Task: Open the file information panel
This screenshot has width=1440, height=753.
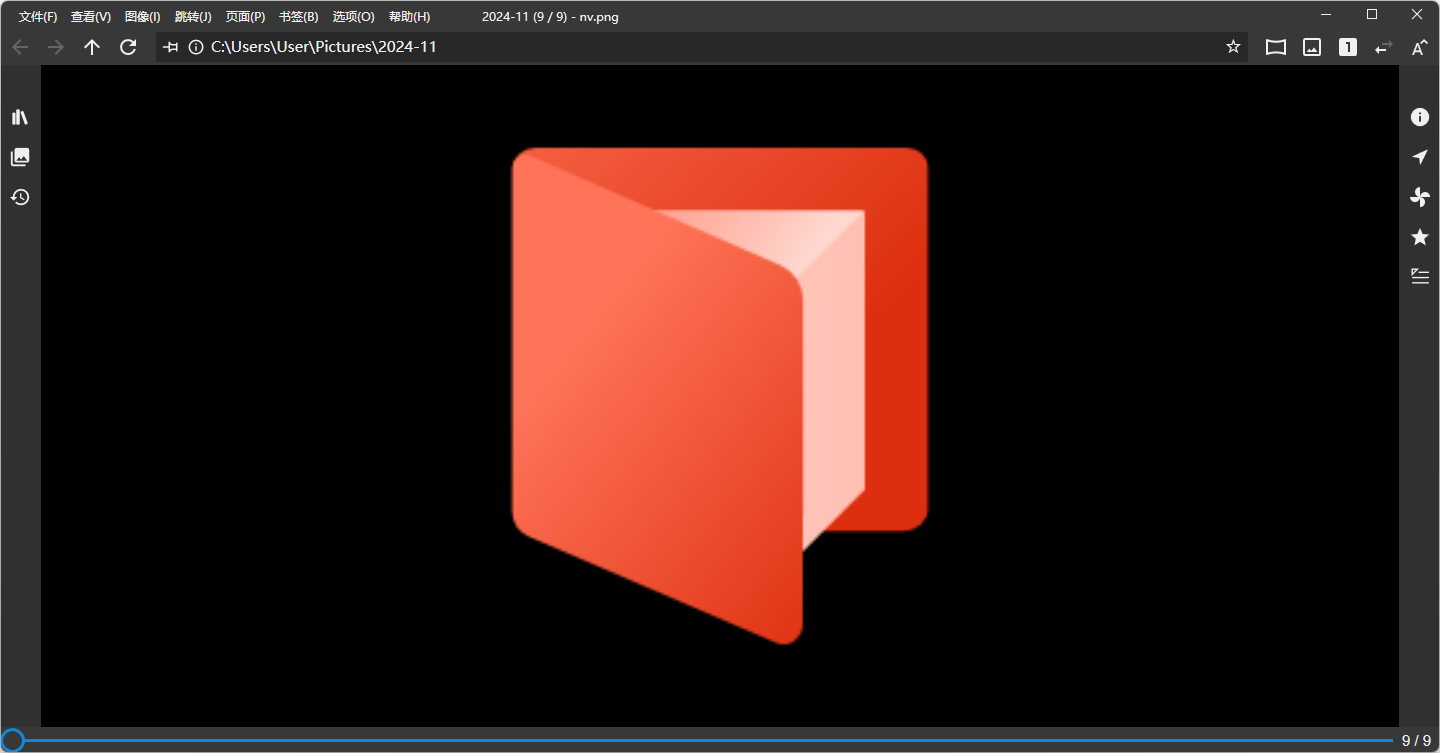Action: [x=1420, y=117]
